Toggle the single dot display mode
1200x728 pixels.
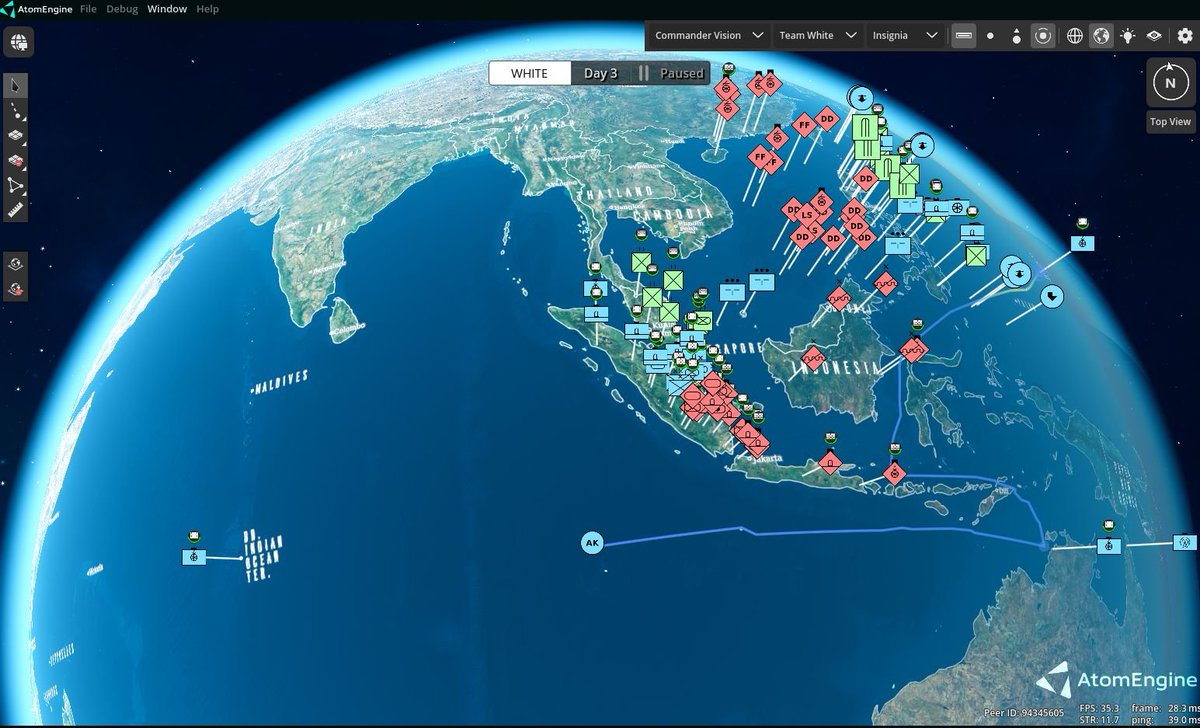click(x=990, y=35)
